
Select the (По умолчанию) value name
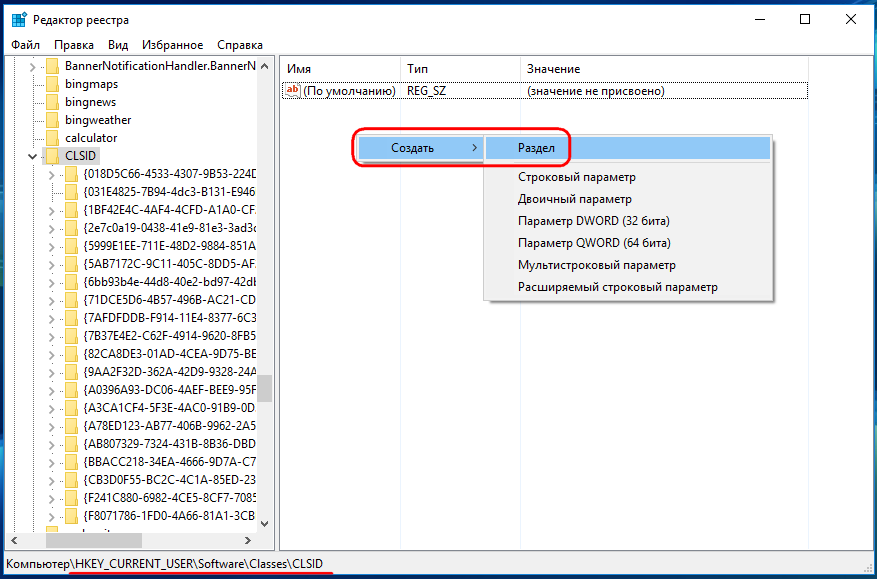tap(350, 91)
